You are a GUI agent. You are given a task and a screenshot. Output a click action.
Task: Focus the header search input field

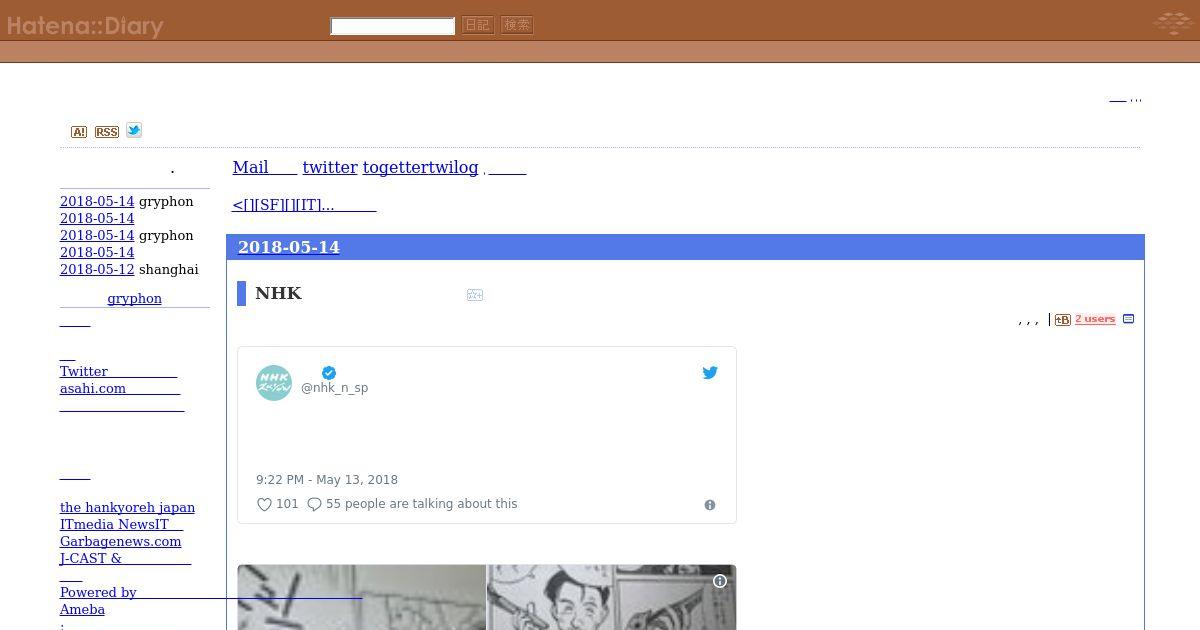point(393,26)
